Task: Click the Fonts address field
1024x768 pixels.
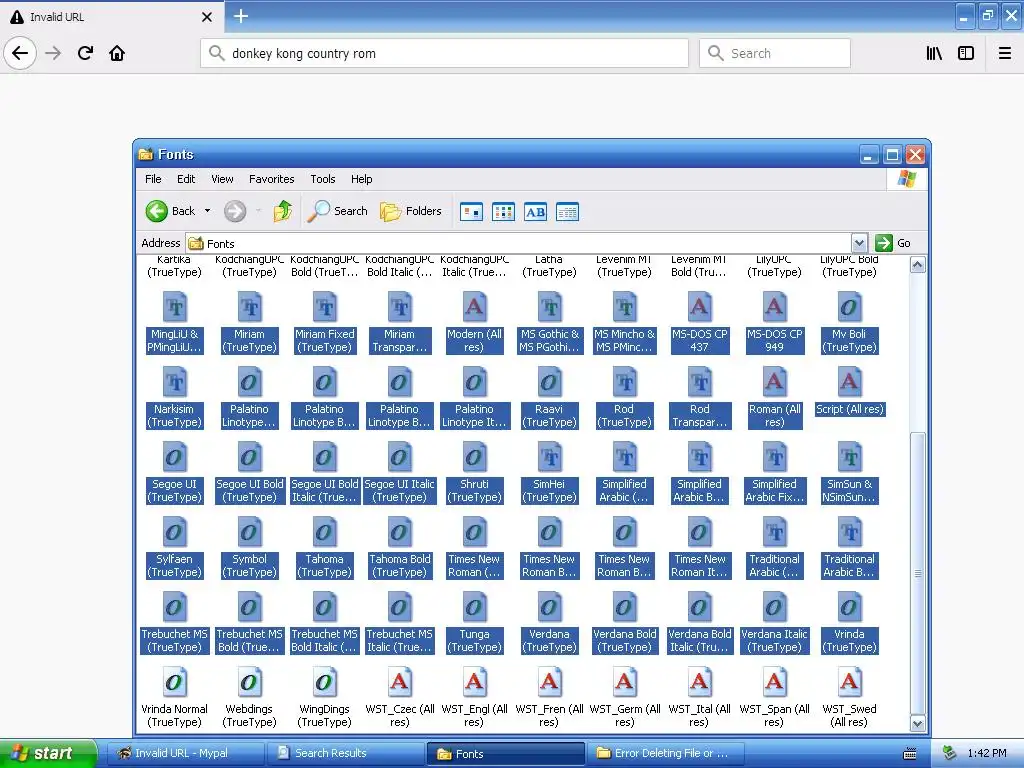Action: point(519,243)
